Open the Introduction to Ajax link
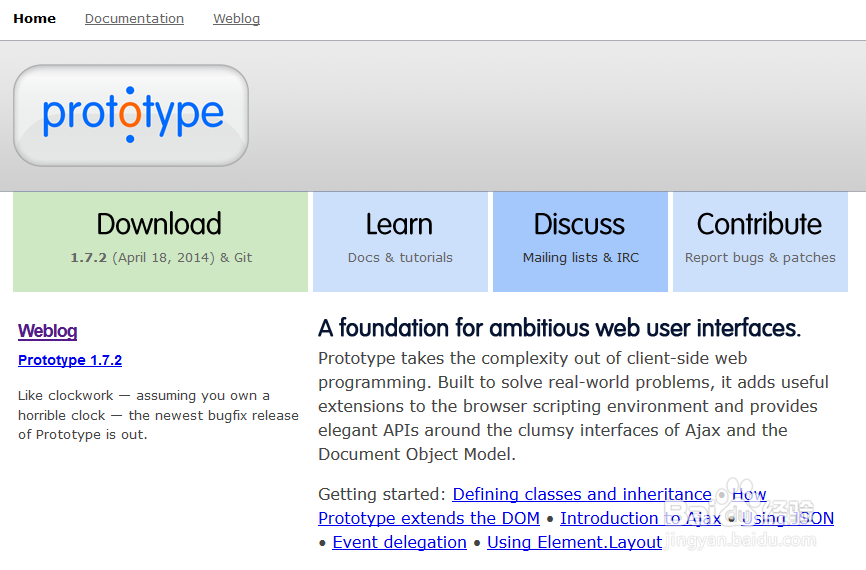Viewport: 866px width, 570px height. pyautogui.click(x=640, y=518)
